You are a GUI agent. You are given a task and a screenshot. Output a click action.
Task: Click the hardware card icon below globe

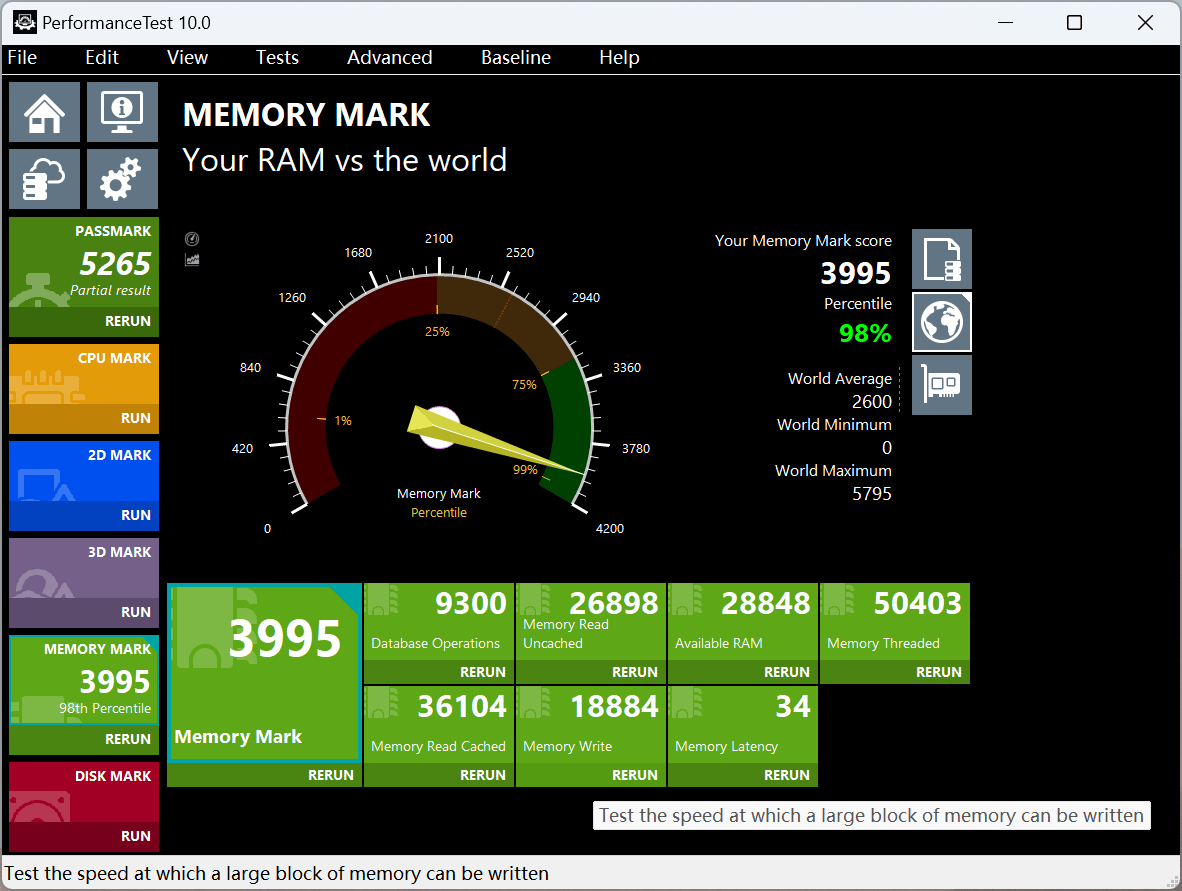(942, 385)
